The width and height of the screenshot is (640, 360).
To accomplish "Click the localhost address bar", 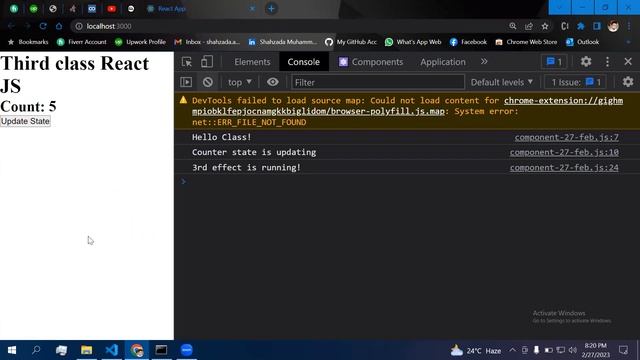I will pyautogui.click(x=286, y=26).
